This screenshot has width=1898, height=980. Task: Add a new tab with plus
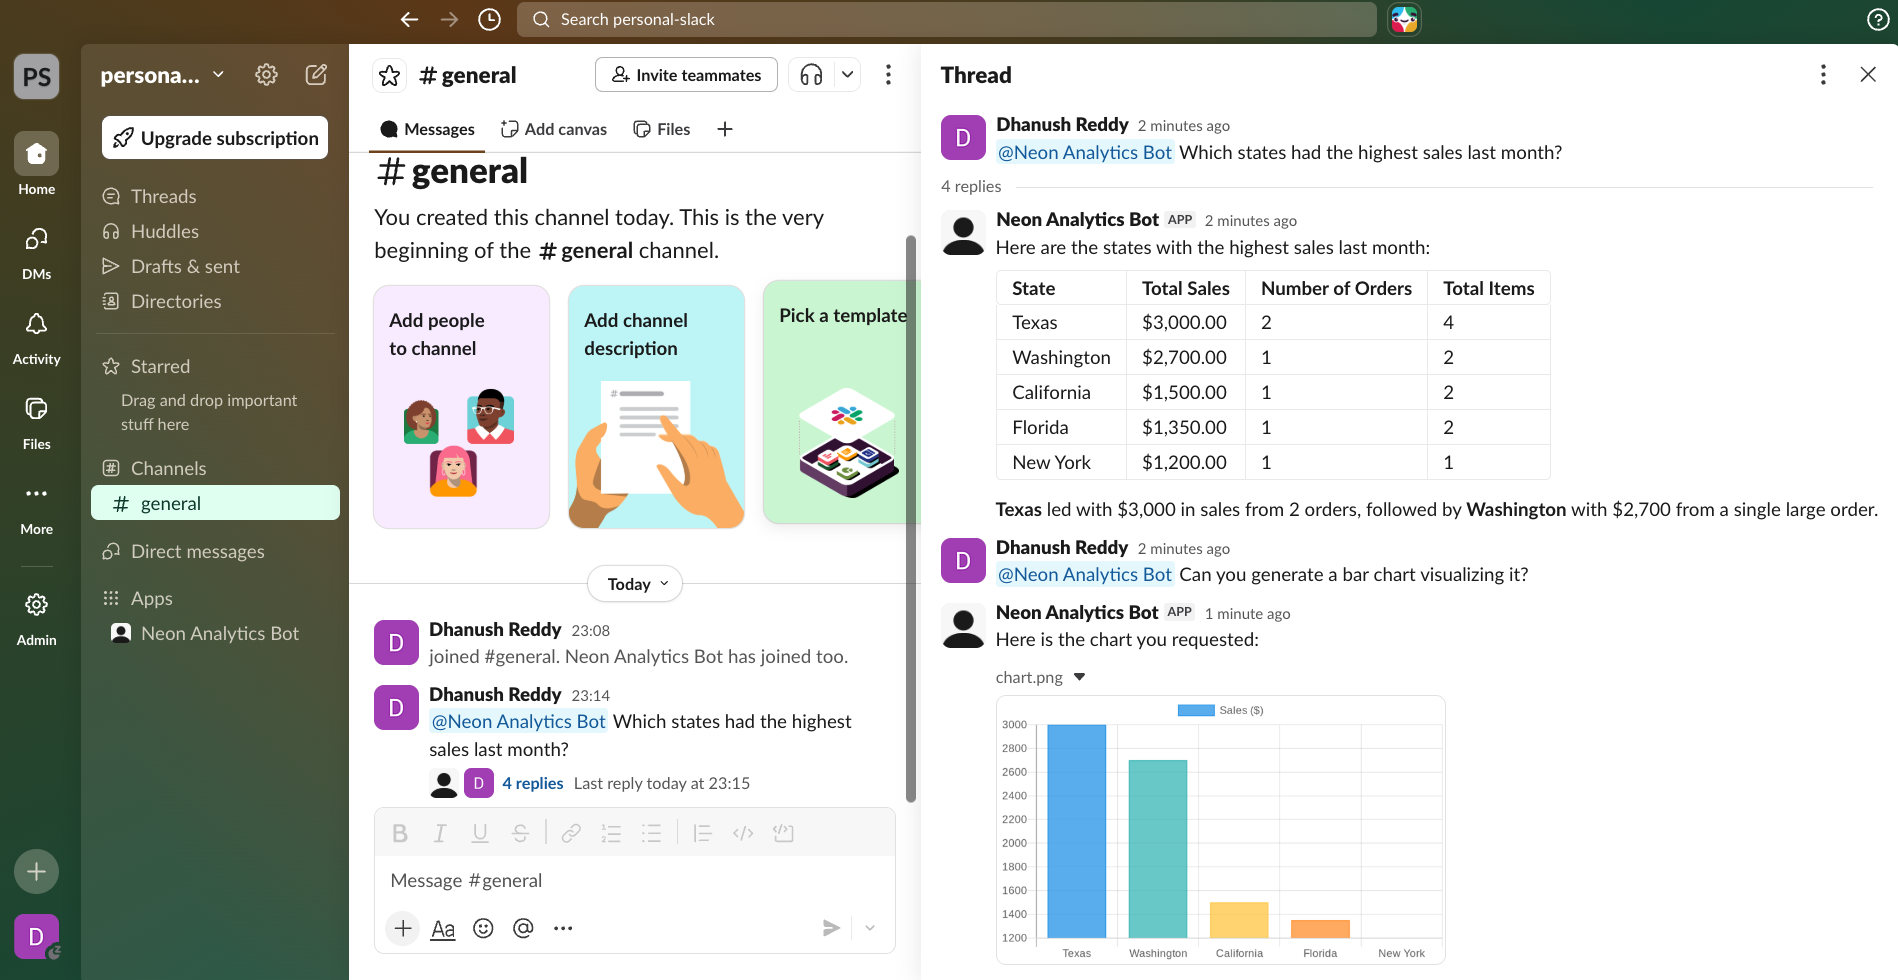coord(725,129)
